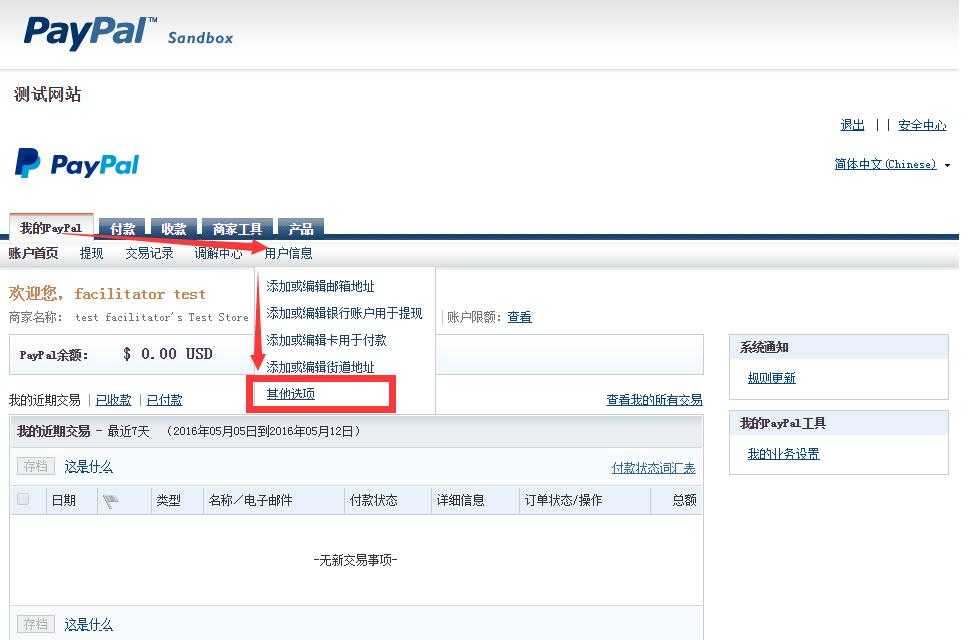The height and width of the screenshot is (640, 980).
Task: Click the 已收款 filter link
Action: coord(114,400)
